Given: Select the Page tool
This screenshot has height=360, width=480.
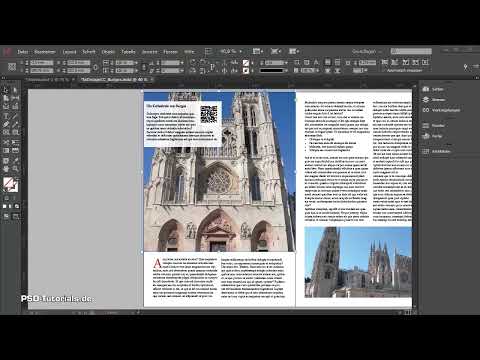Looking at the screenshot, I should coord(6,99).
